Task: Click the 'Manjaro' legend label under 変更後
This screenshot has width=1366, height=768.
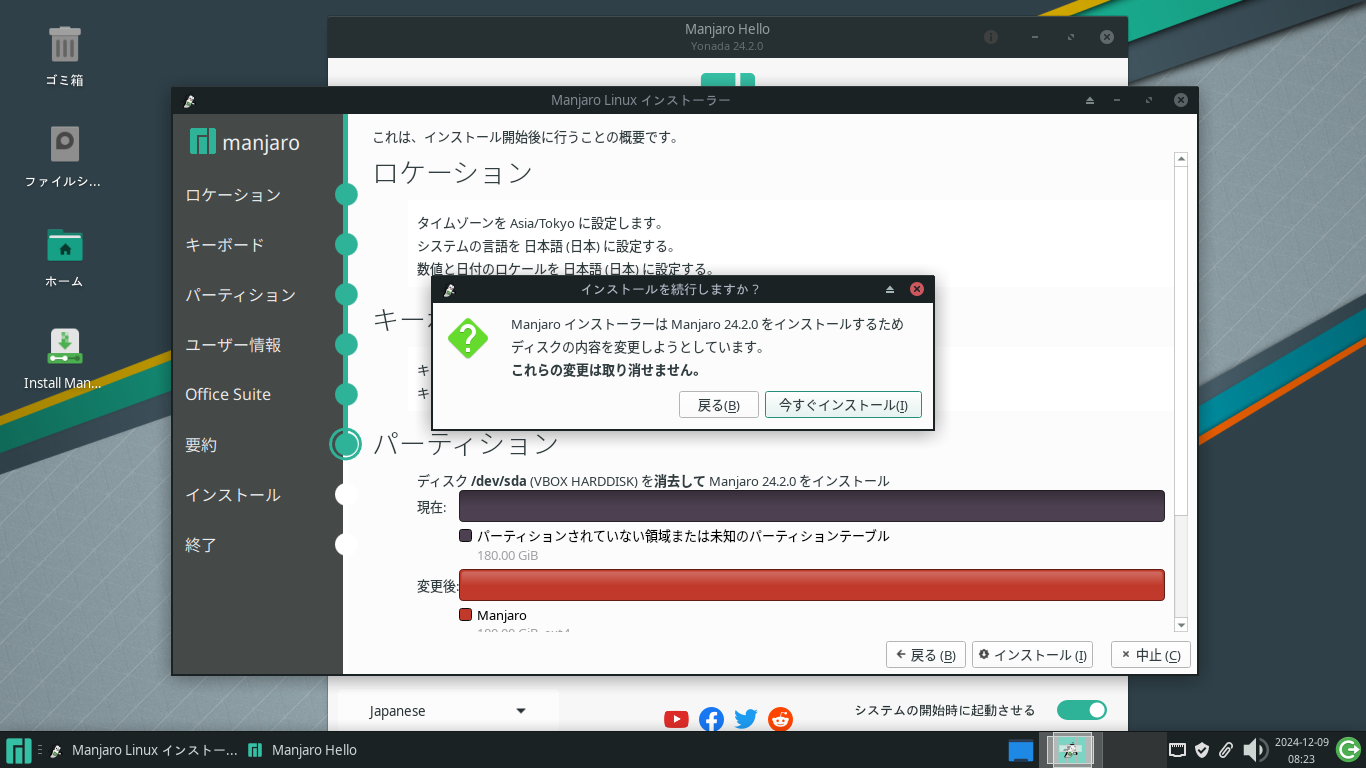Action: [502, 615]
